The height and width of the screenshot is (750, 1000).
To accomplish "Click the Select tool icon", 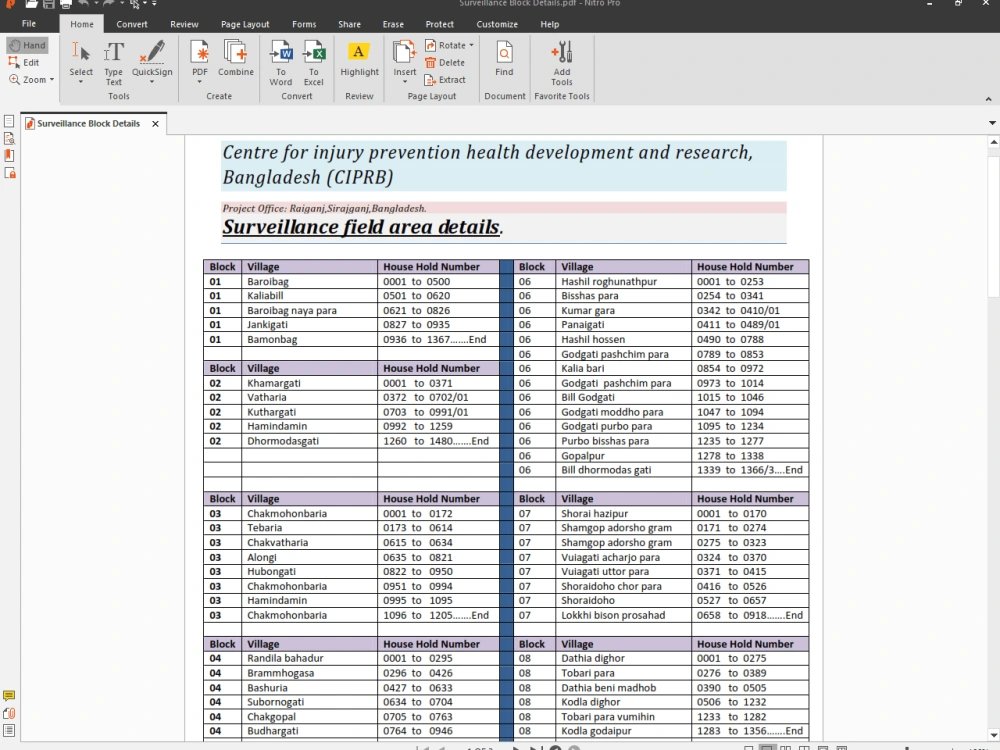I will (81, 51).
